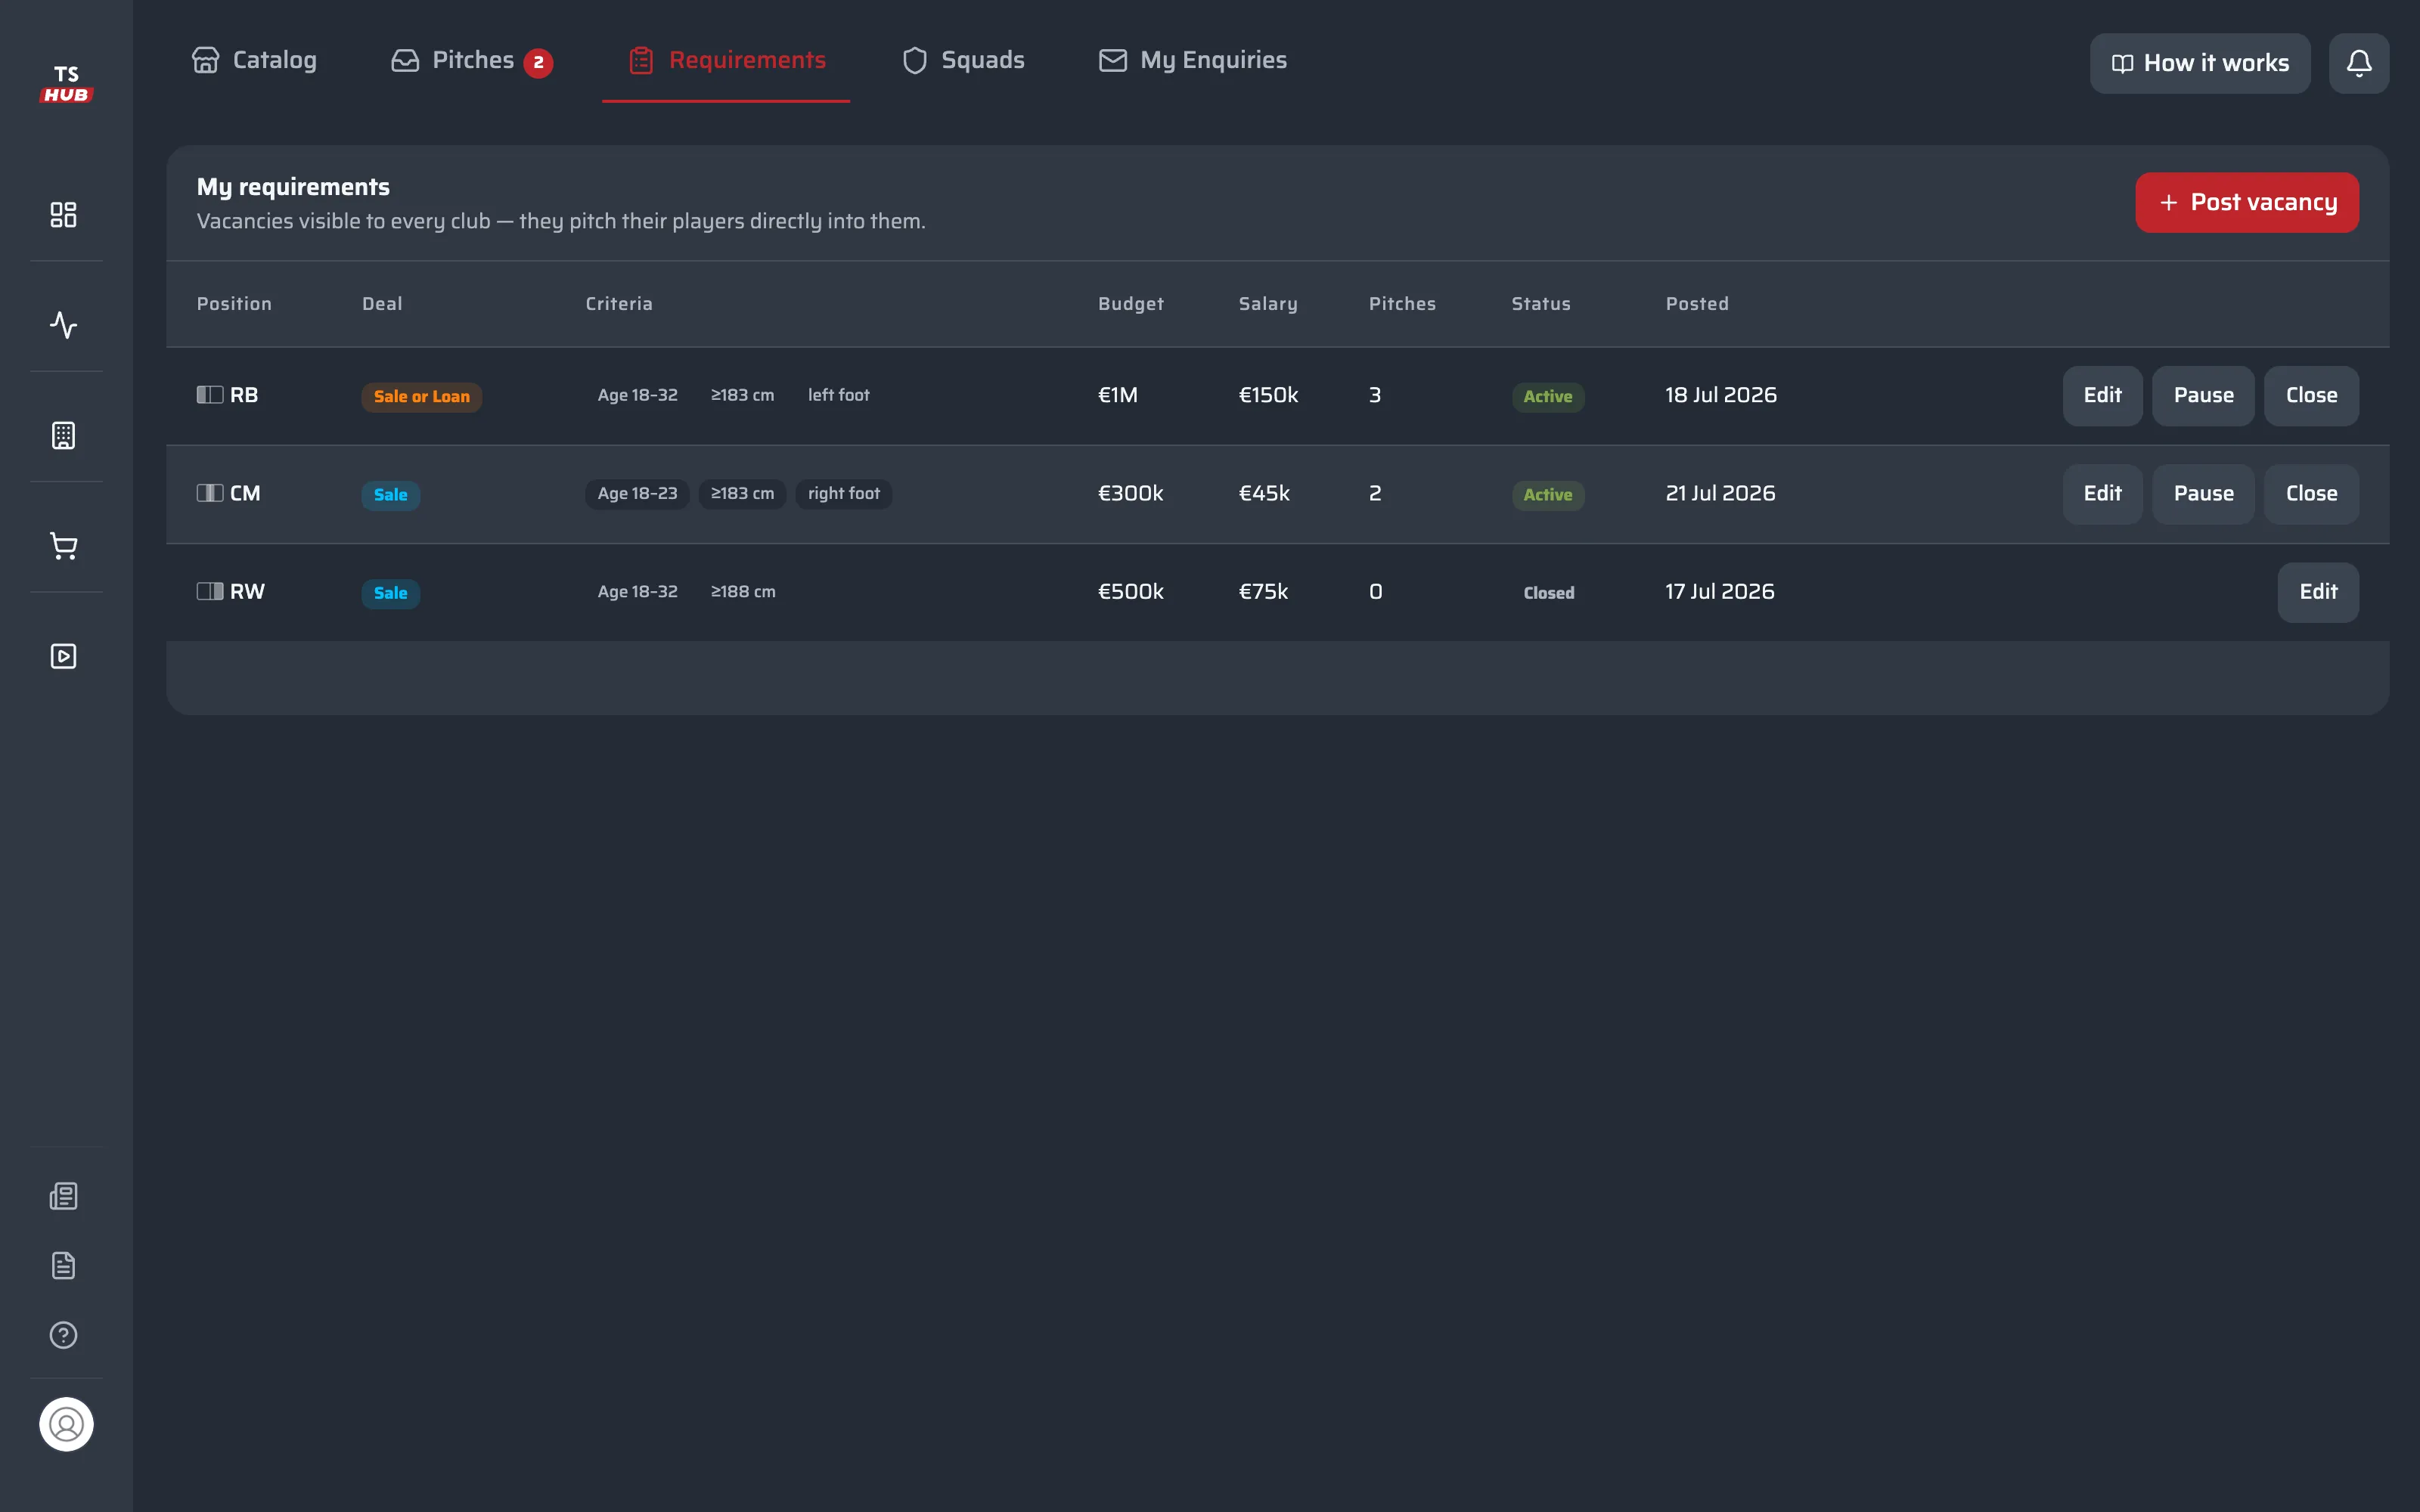Click the left foot criteria tag
The image size is (2420, 1512).
click(x=838, y=395)
